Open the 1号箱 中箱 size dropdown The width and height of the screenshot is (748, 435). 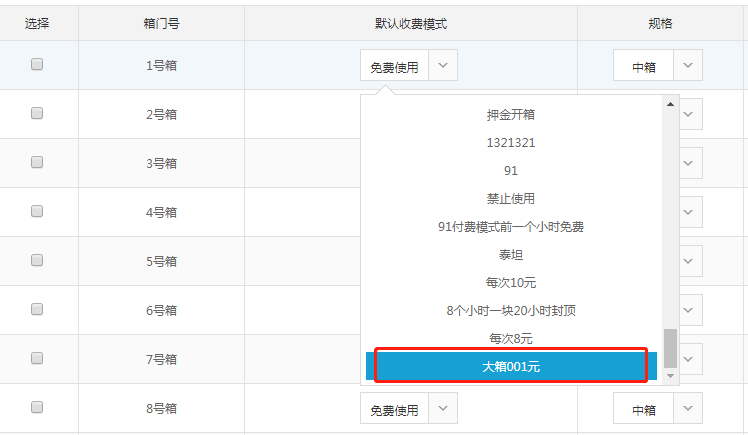(687, 66)
